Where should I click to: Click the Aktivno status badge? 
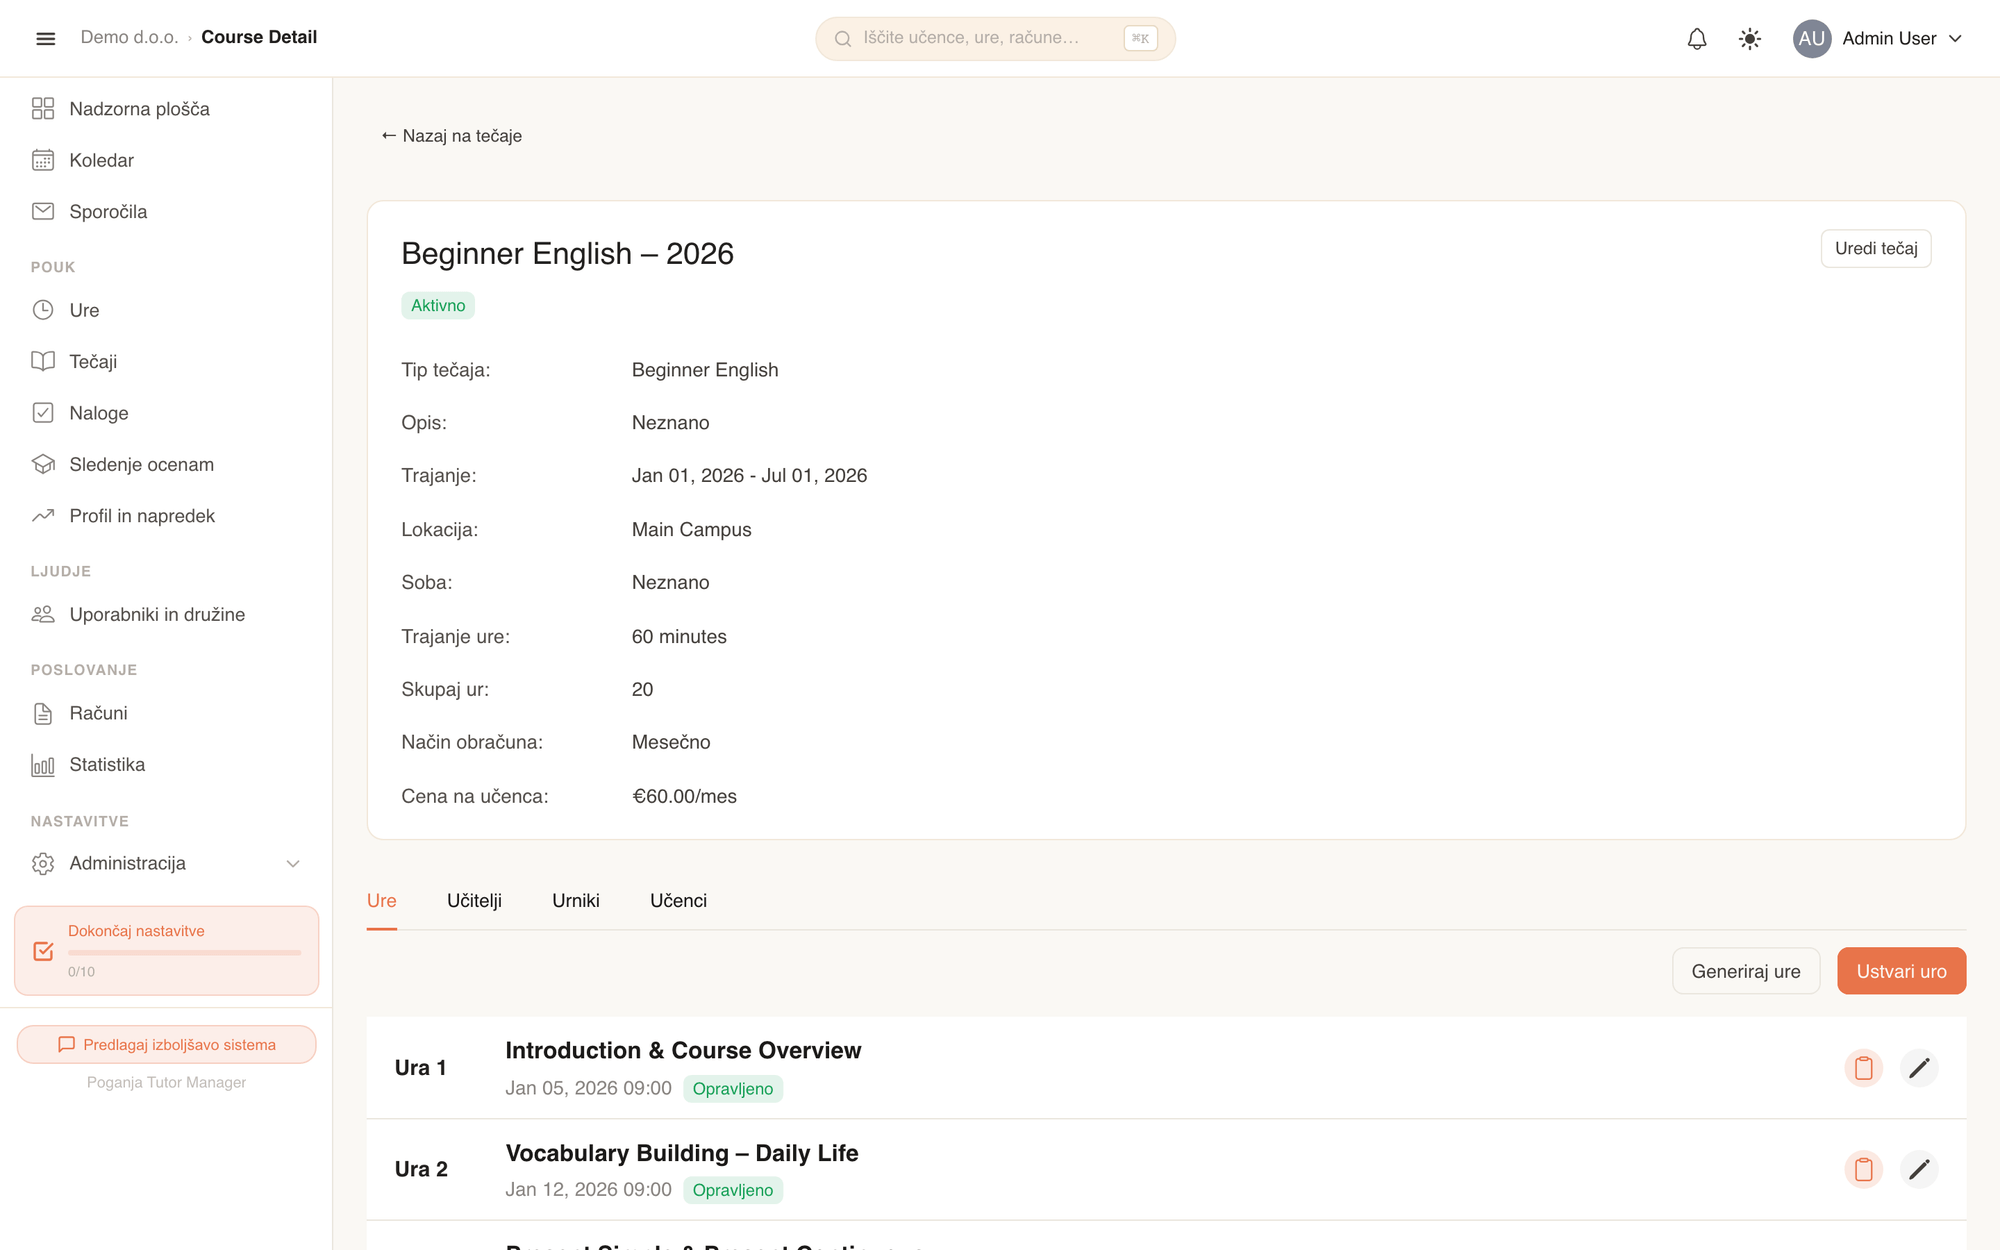click(438, 305)
